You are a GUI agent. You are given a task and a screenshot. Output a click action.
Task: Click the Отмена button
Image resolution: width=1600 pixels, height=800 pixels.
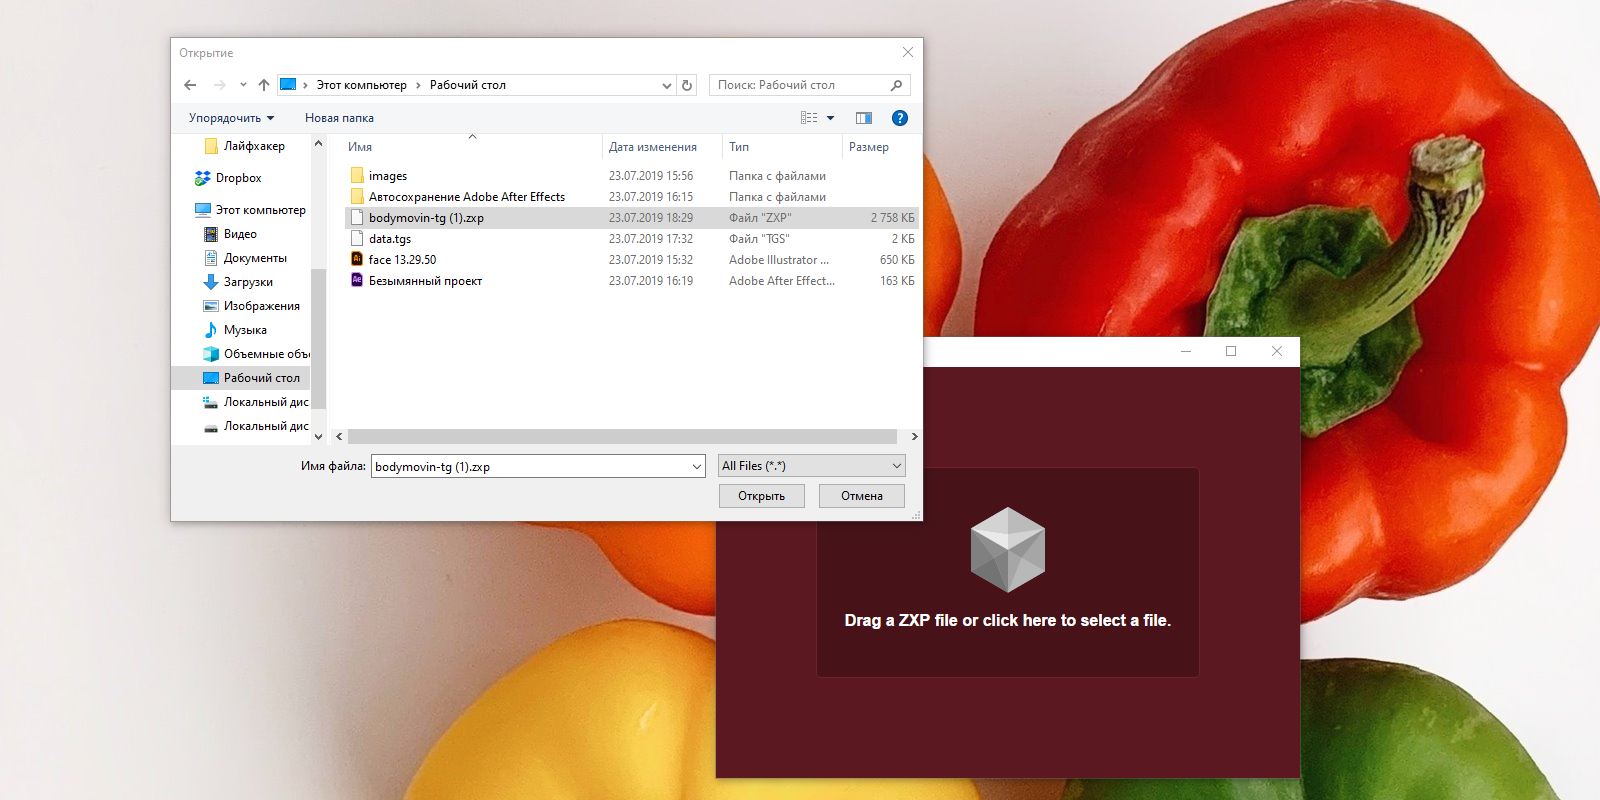862,496
